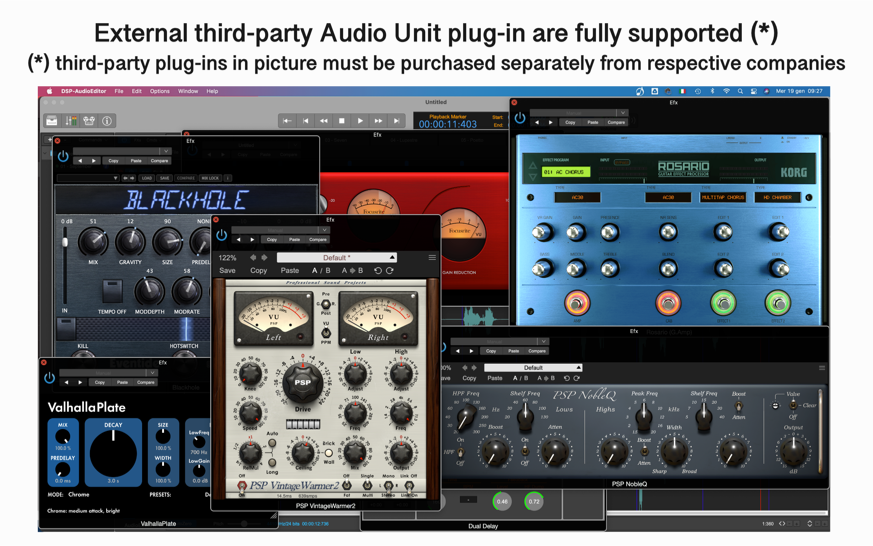Toggle the Blackhole plug-in power button
The width and height of the screenshot is (873, 546).
click(x=63, y=156)
